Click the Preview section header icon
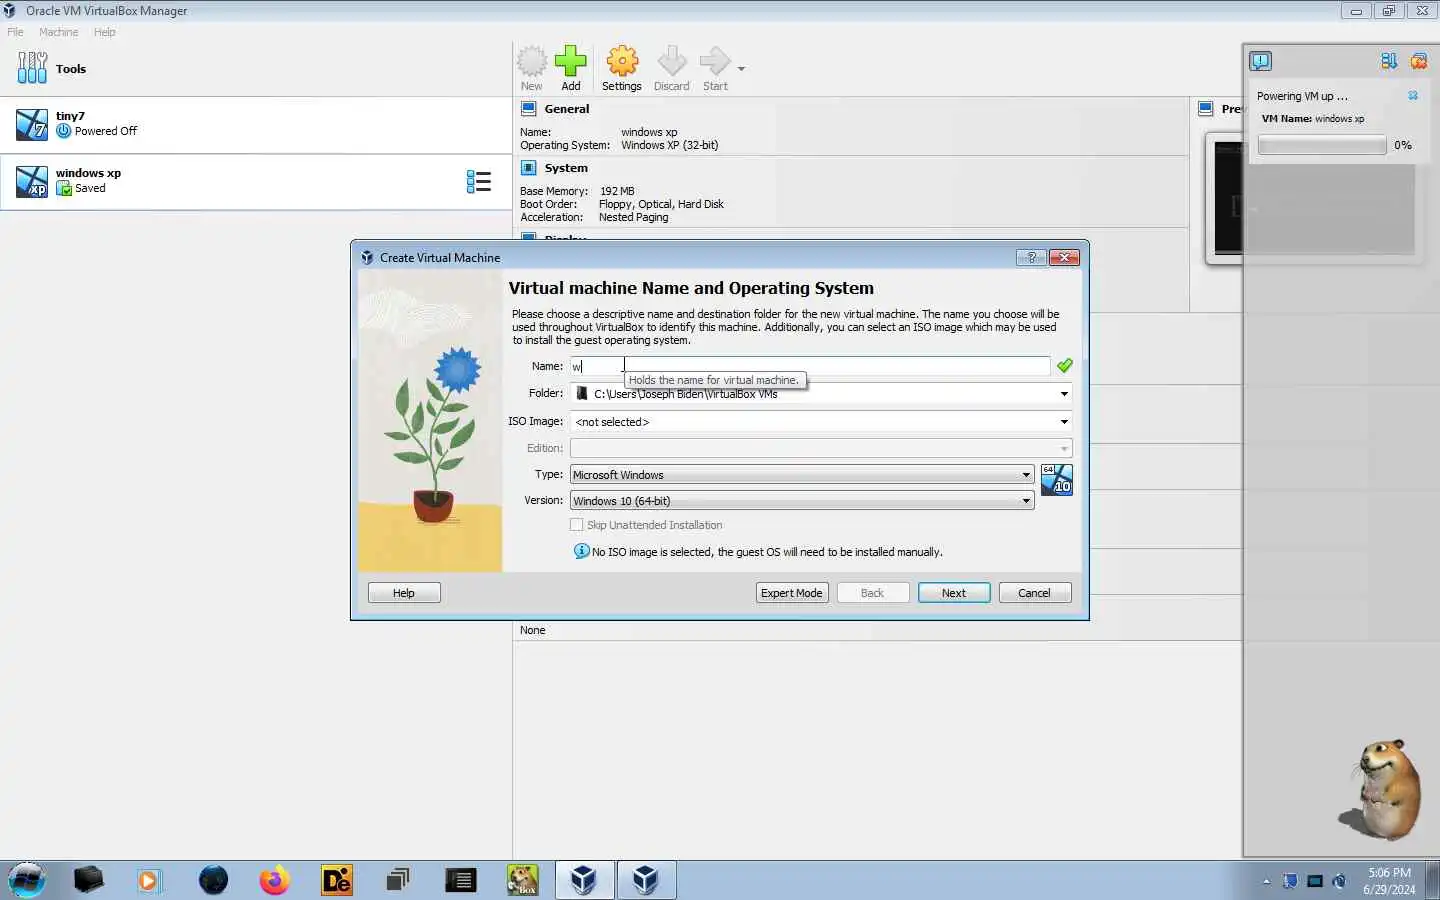Screen dimensions: 1440x900 (1206, 109)
